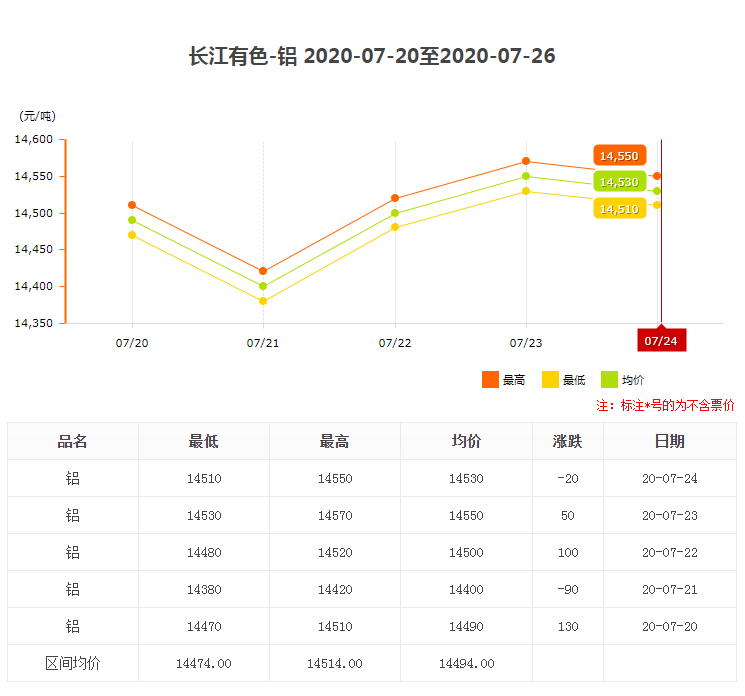745x696 pixels.
Task: Click the red 07/24 axis marker
Action: coord(661,340)
